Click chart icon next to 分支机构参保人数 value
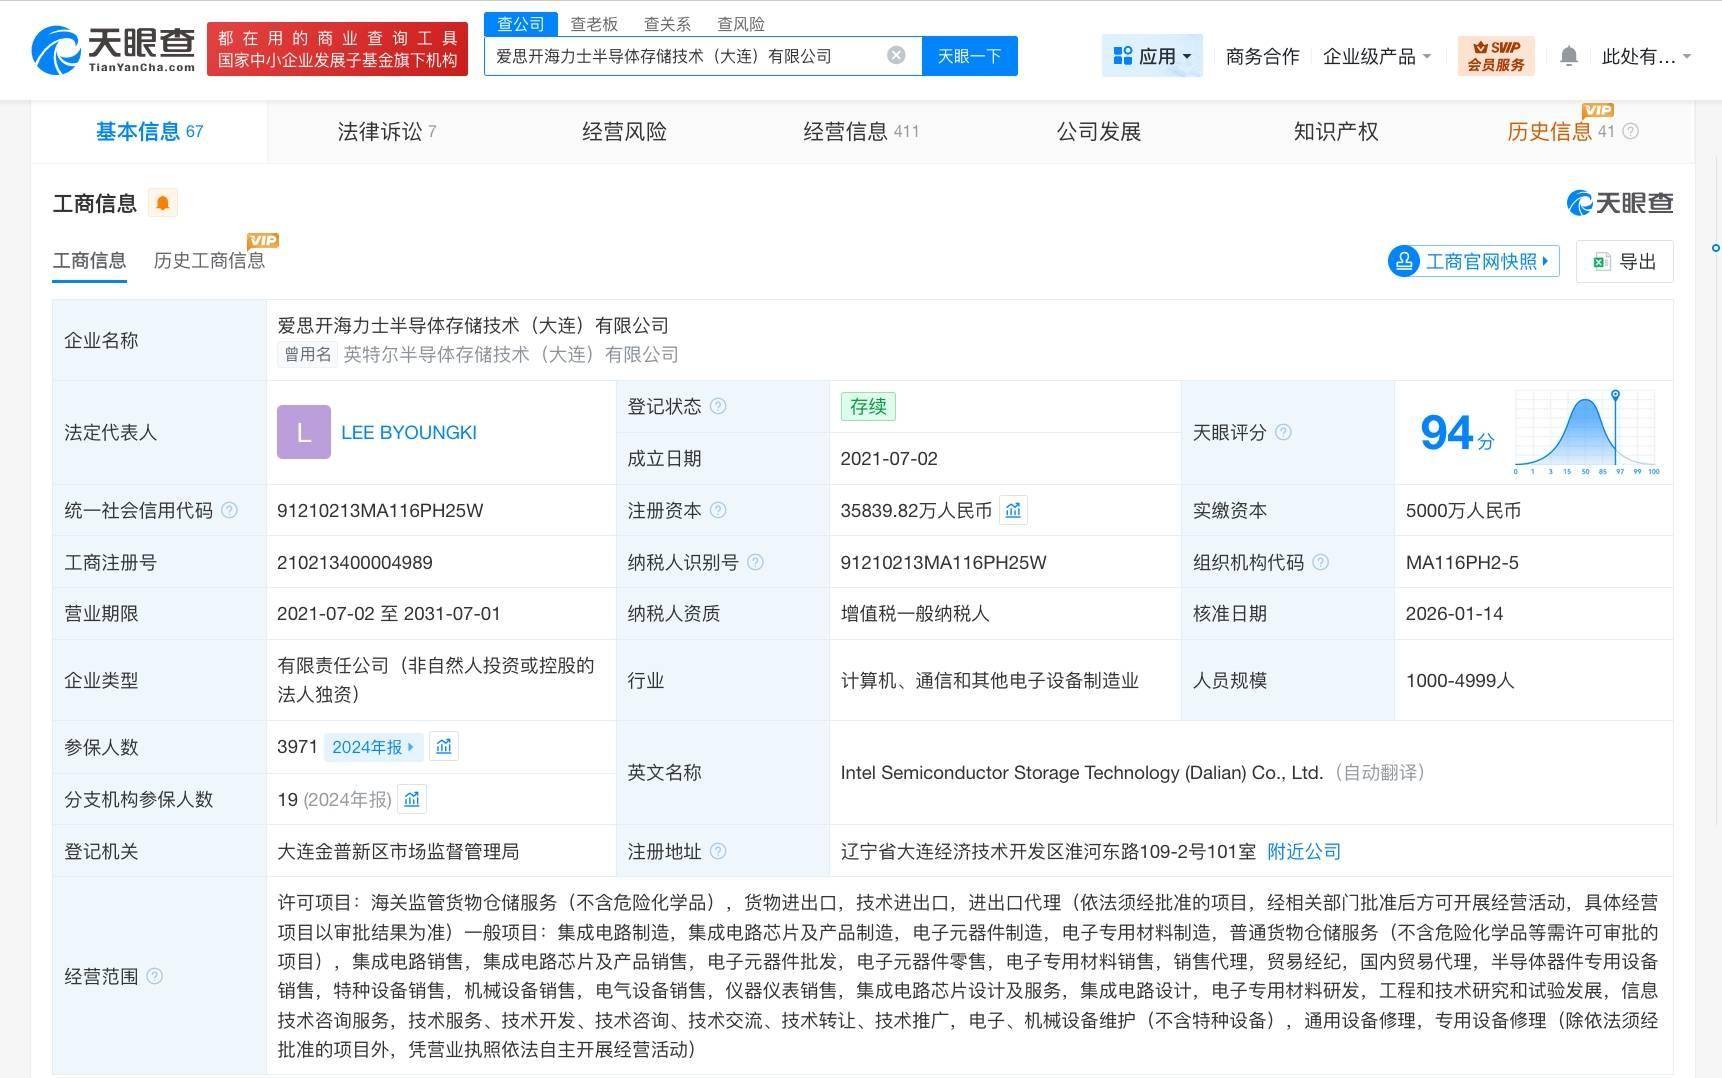 click(x=411, y=799)
